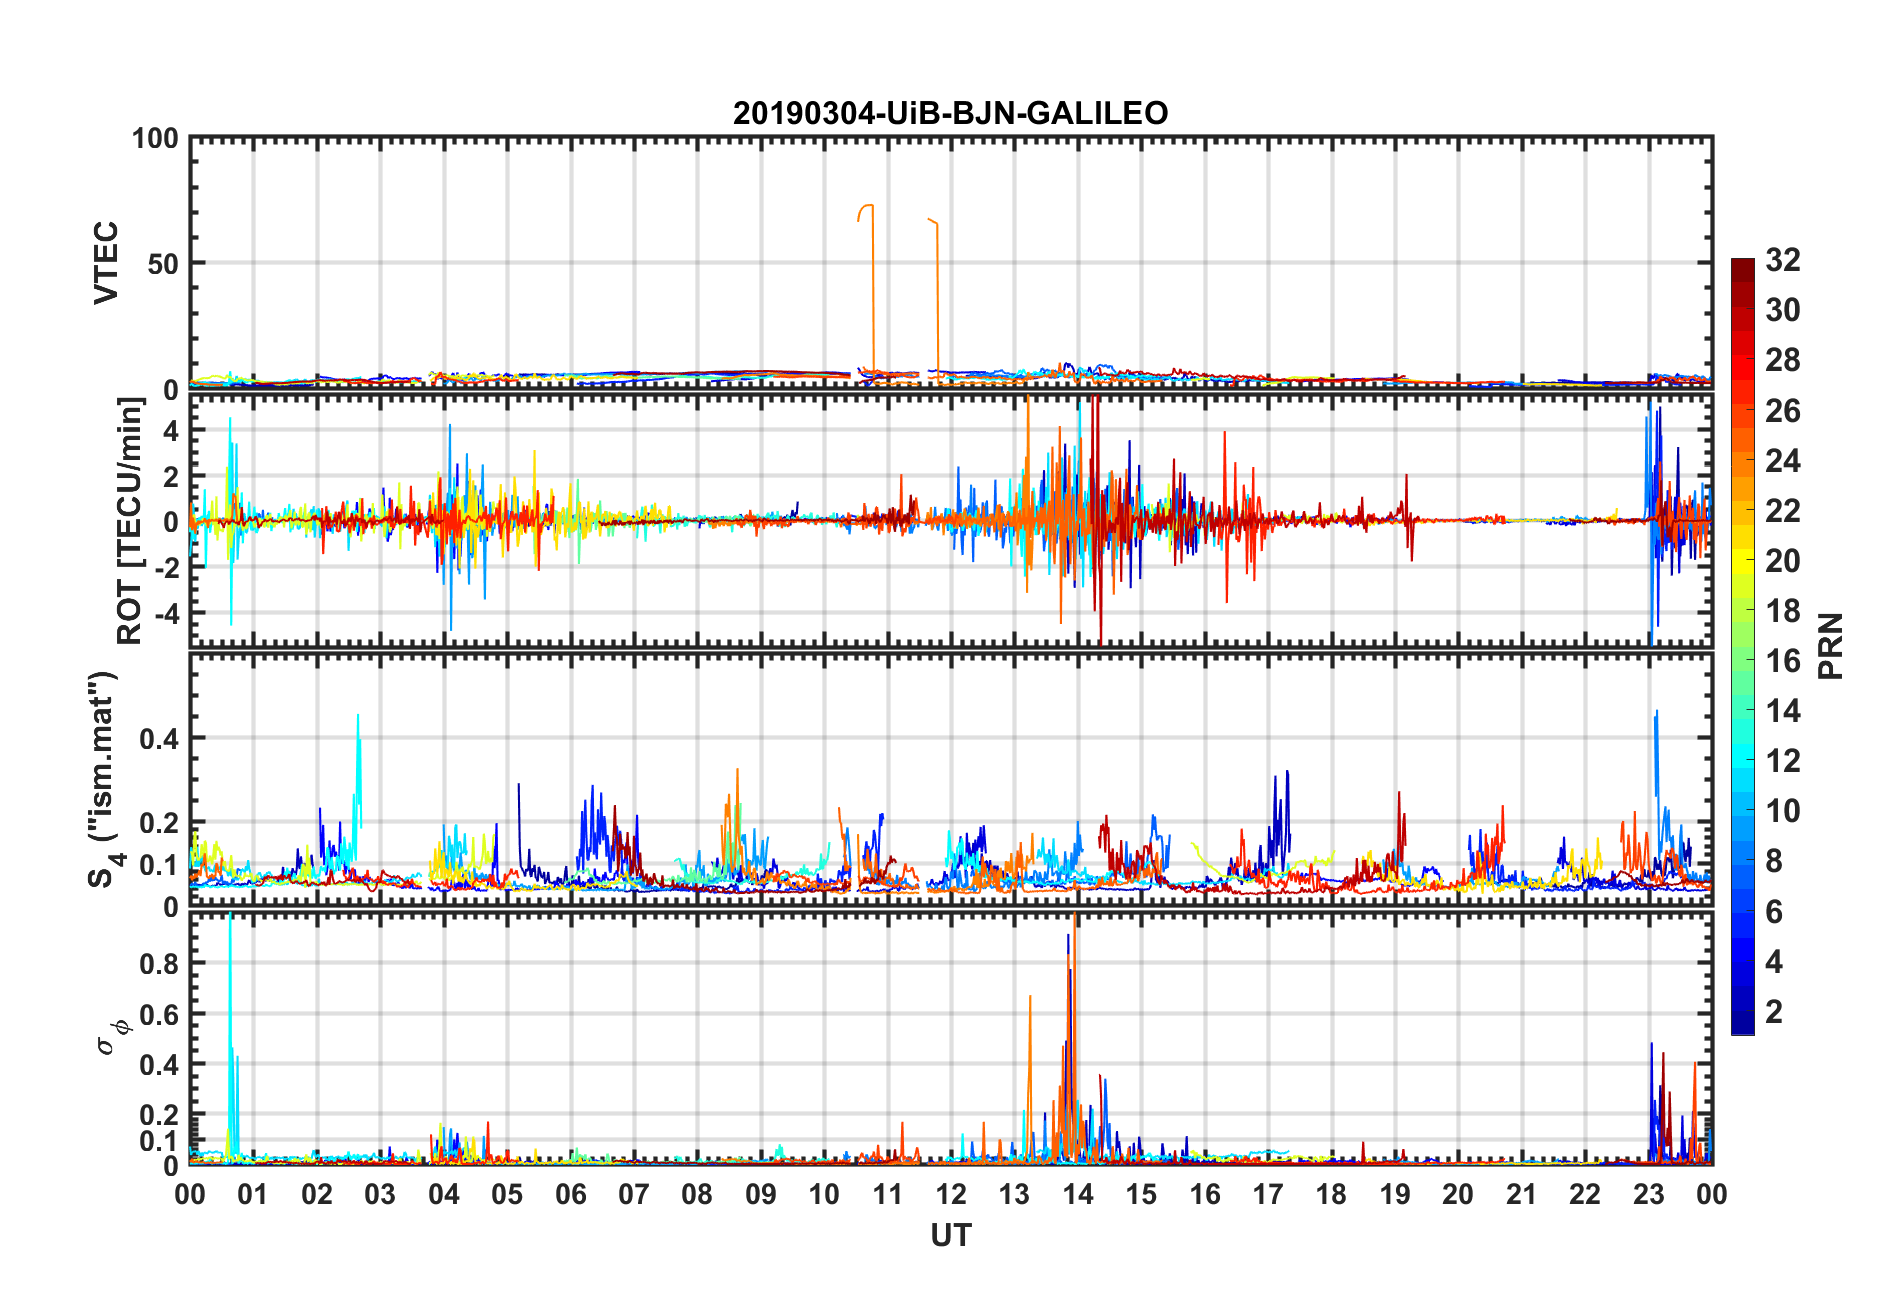Click colorbar tick label 8
Image resolution: width=1902 pixels, height=1292 pixels.
coord(1774,861)
